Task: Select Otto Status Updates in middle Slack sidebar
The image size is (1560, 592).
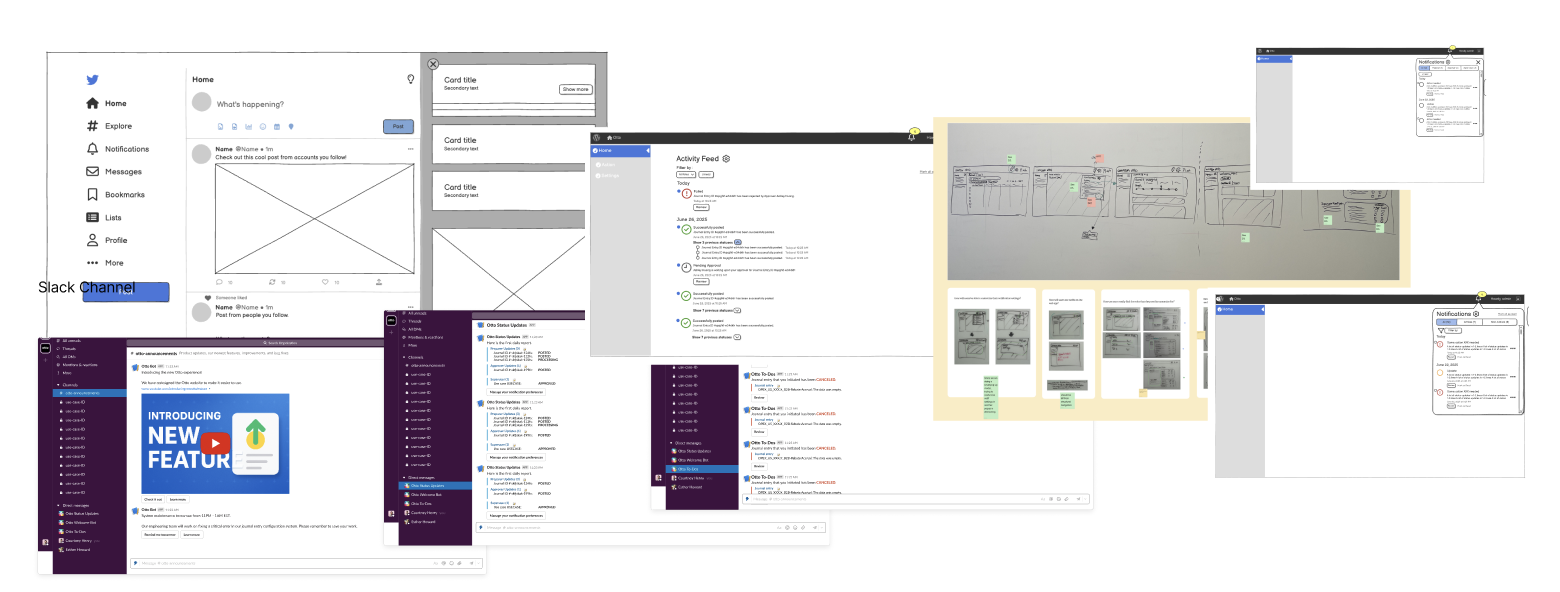Action: pyautogui.click(x=437, y=486)
